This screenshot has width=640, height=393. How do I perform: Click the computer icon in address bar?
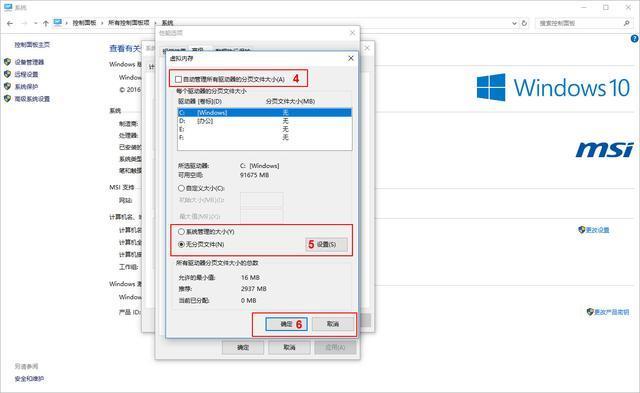(x=58, y=22)
